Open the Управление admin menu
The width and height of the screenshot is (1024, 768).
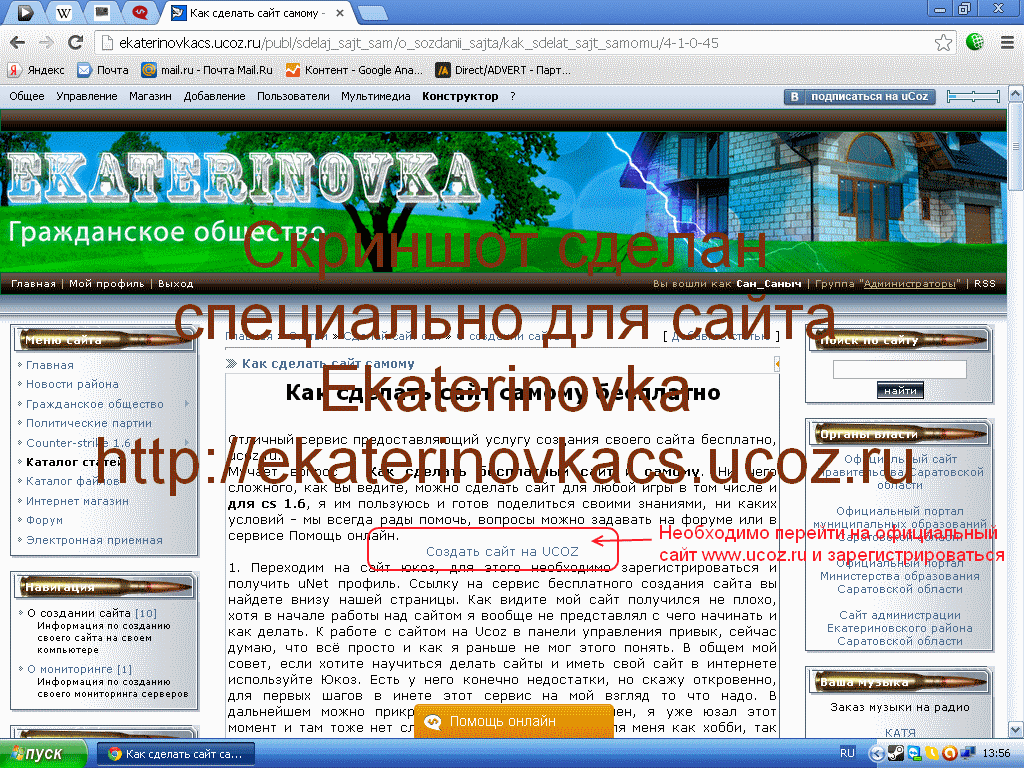click(86, 96)
